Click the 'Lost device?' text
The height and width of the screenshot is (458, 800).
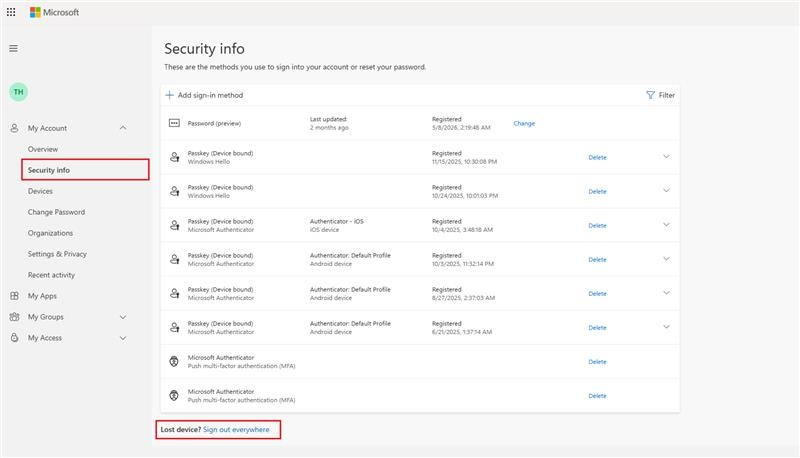click(x=181, y=429)
